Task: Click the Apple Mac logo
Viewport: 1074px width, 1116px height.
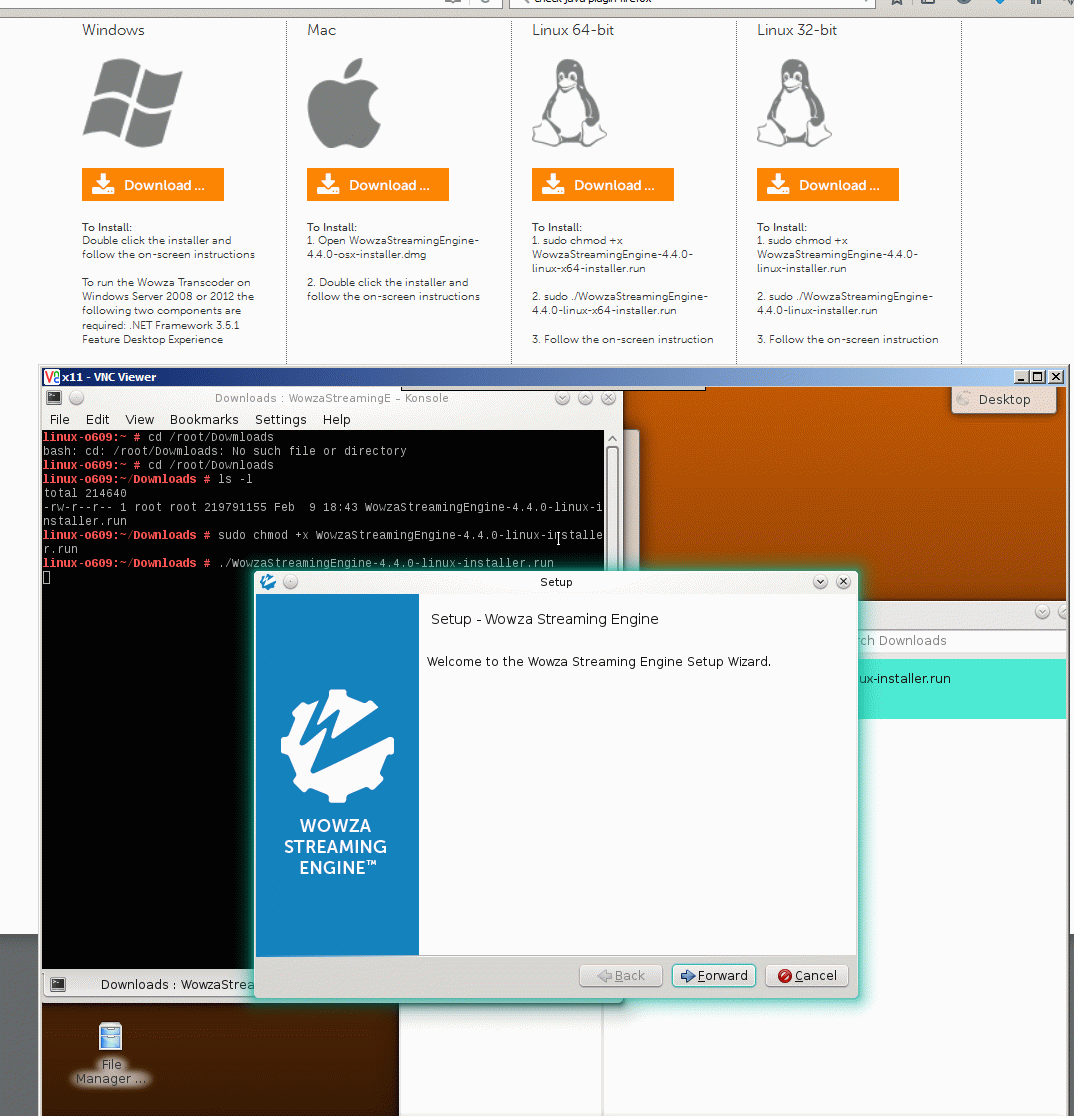Action: tap(344, 103)
